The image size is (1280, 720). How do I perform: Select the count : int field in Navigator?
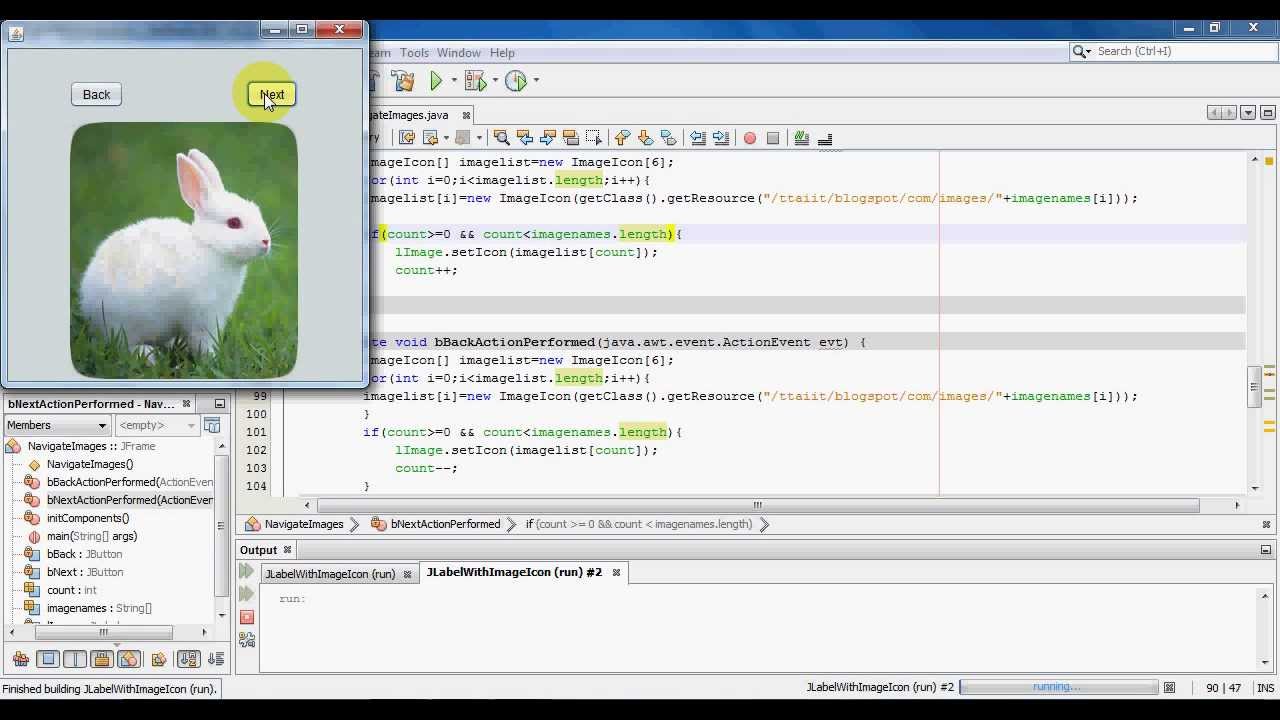[x=72, y=590]
